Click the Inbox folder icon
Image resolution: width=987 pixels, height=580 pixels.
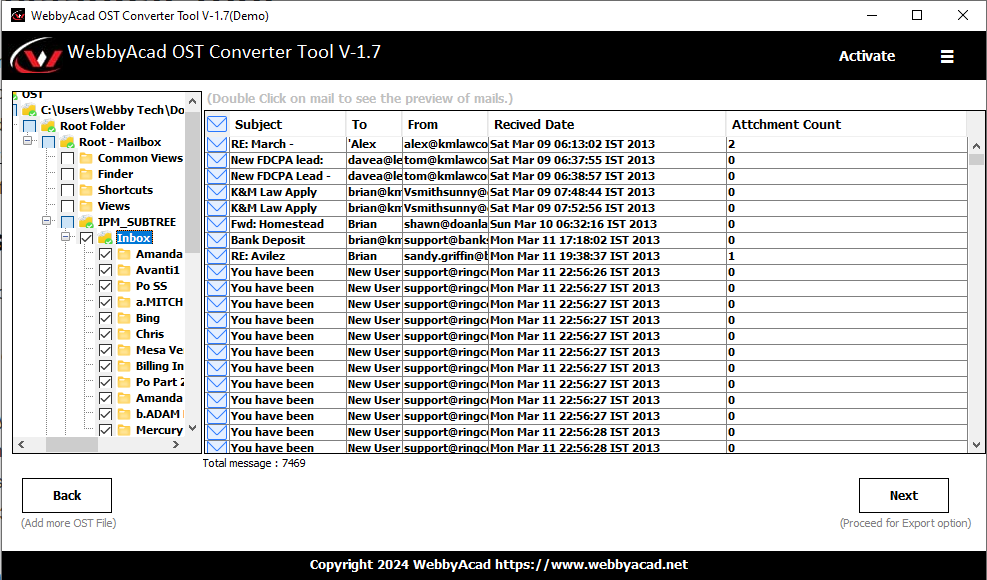tap(106, 238)
